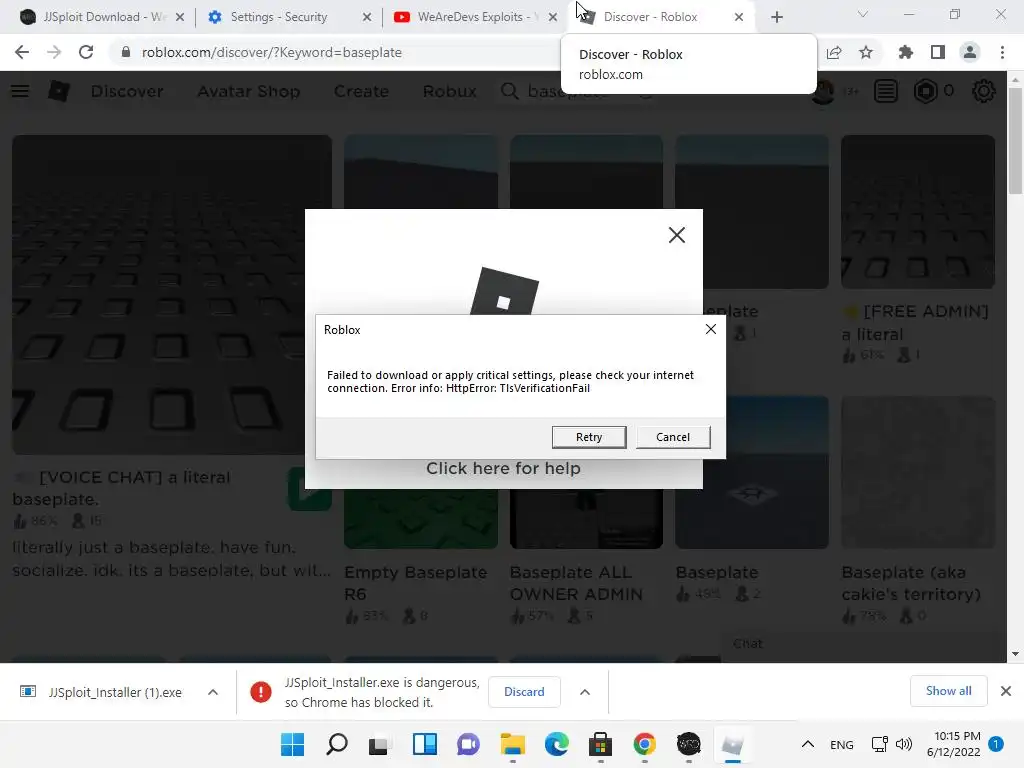This screenshot has height=768, width=1024.
Task: Click Show all downloads
Action: 948,691
